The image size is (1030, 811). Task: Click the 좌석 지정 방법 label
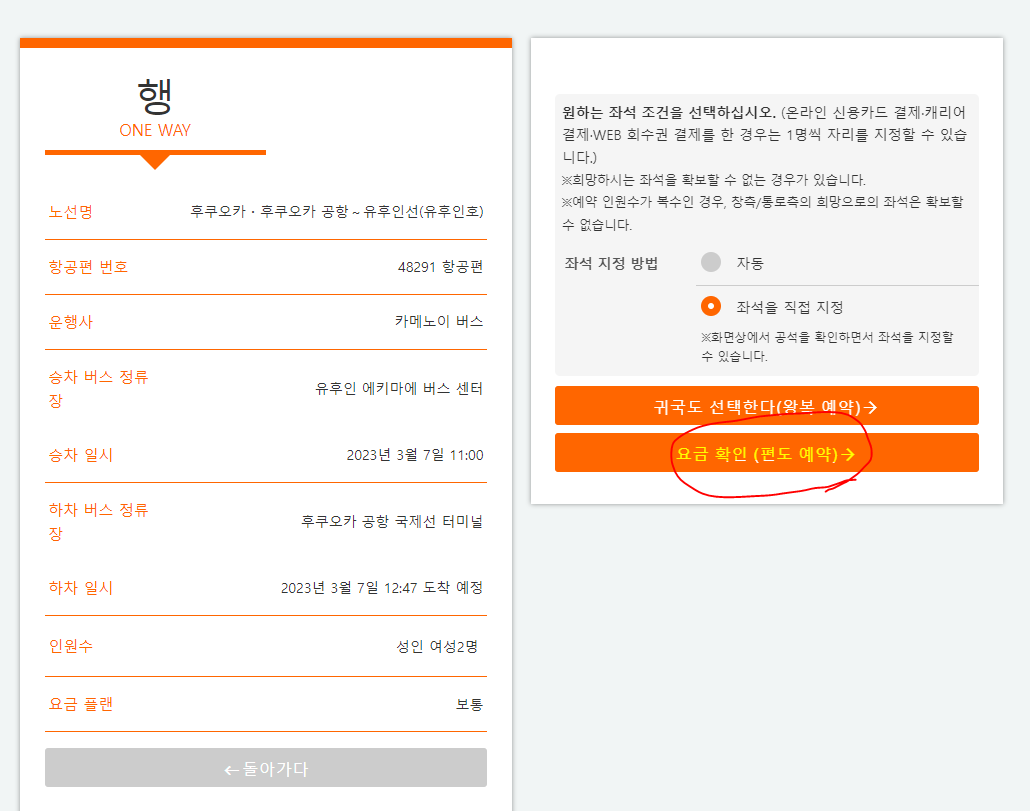611,263
